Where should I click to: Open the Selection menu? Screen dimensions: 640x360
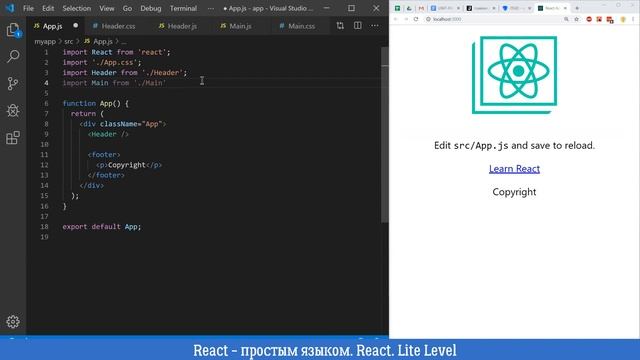point(77,8)
